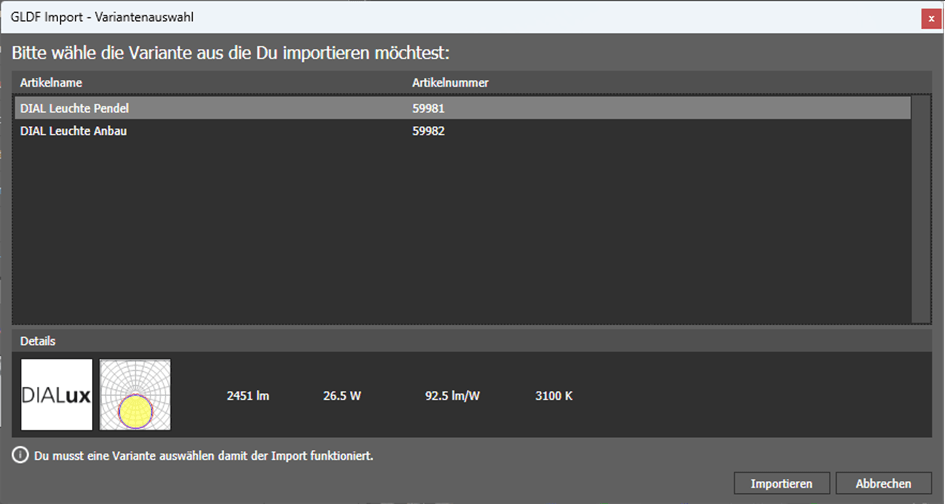Close the GLDF Import dialog
Screen dimensions: 945x504
coord(931,18)
